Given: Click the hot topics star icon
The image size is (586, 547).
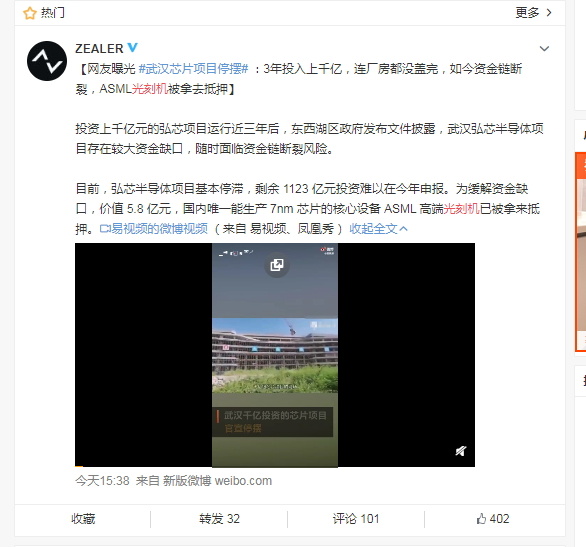Looking at the screenshot, I should coord(30,13).
